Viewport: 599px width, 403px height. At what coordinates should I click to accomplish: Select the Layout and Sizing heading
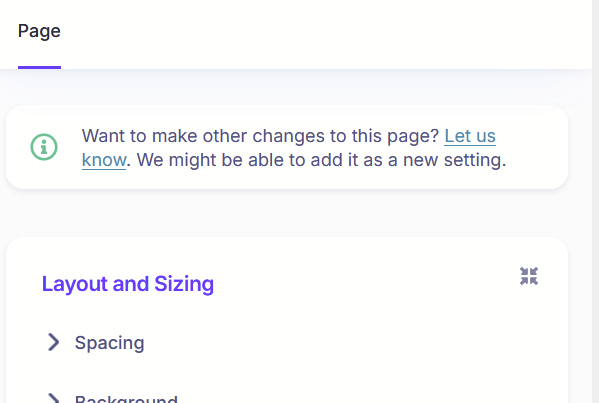pos(128,284)
